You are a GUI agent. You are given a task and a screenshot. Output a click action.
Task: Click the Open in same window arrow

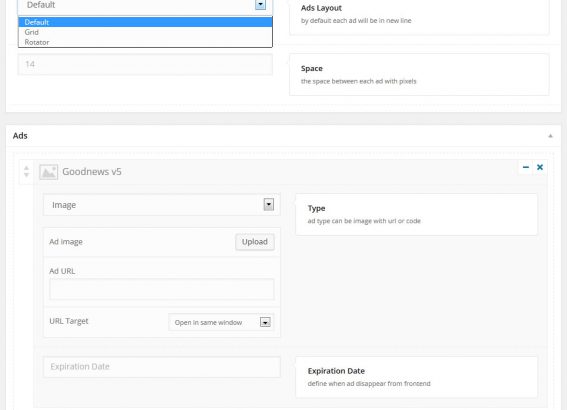[265, 322]
